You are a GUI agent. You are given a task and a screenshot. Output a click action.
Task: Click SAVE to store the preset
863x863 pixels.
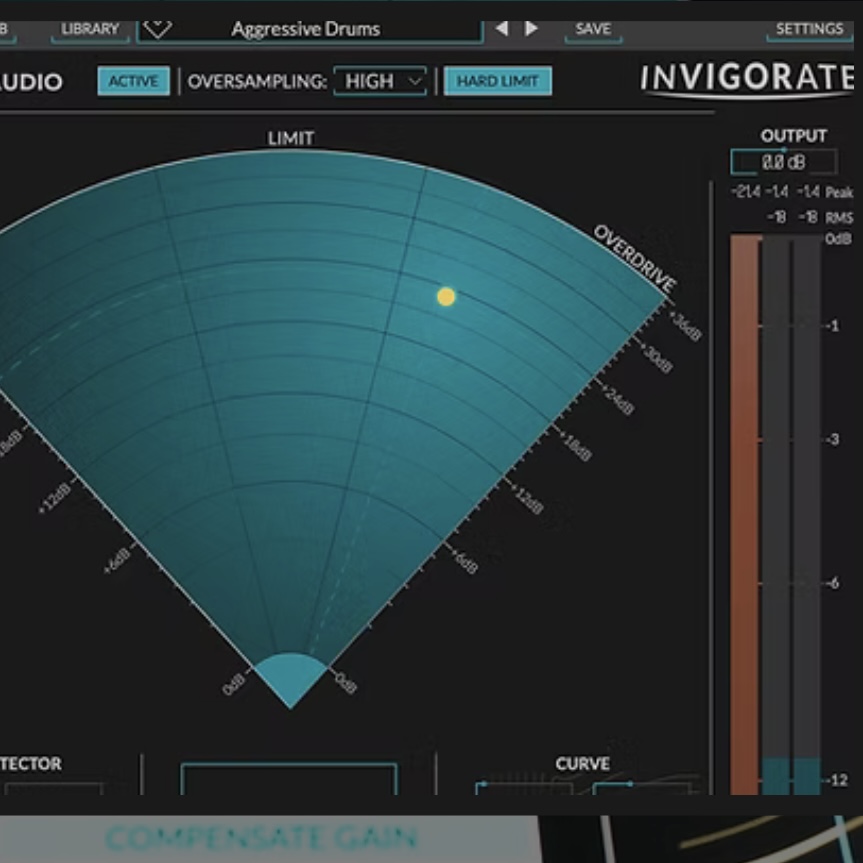[x=593, y=29]
